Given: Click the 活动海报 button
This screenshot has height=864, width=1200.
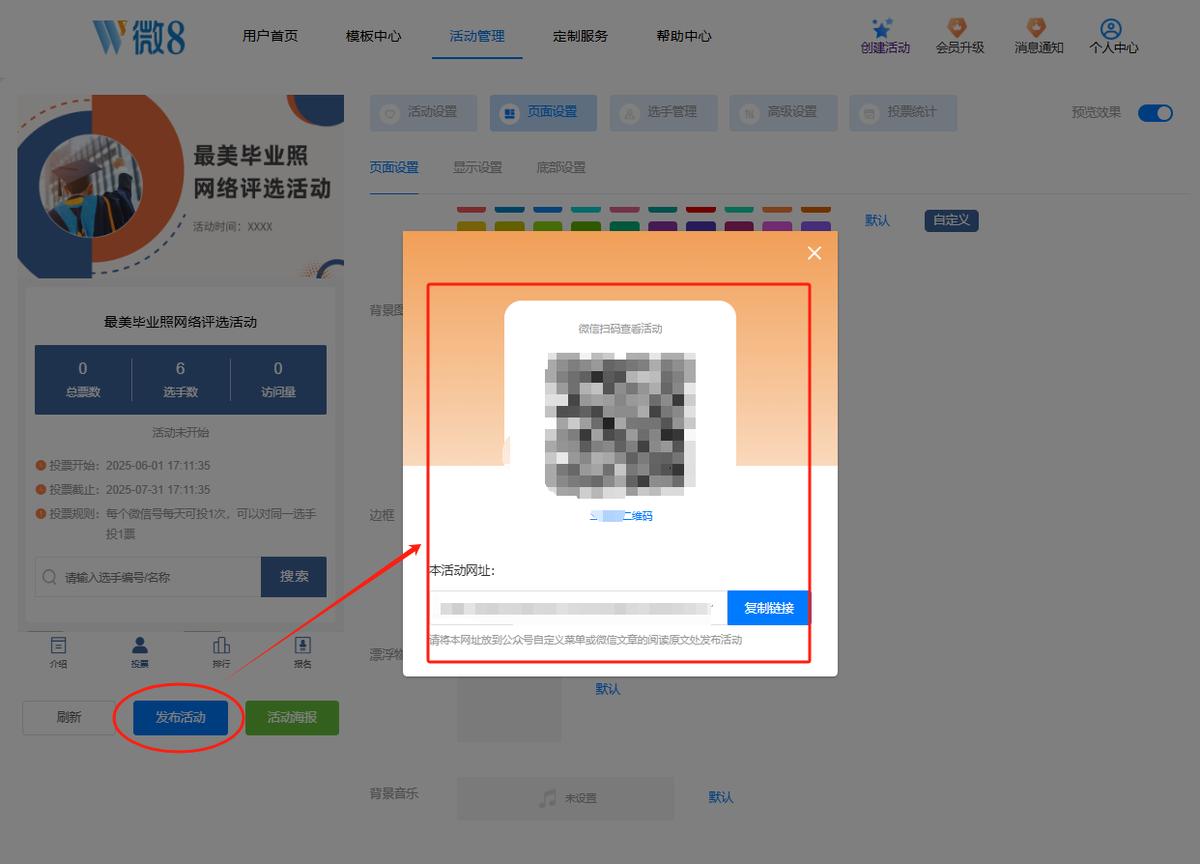Looking at the screenshot, I should point(292,718).
